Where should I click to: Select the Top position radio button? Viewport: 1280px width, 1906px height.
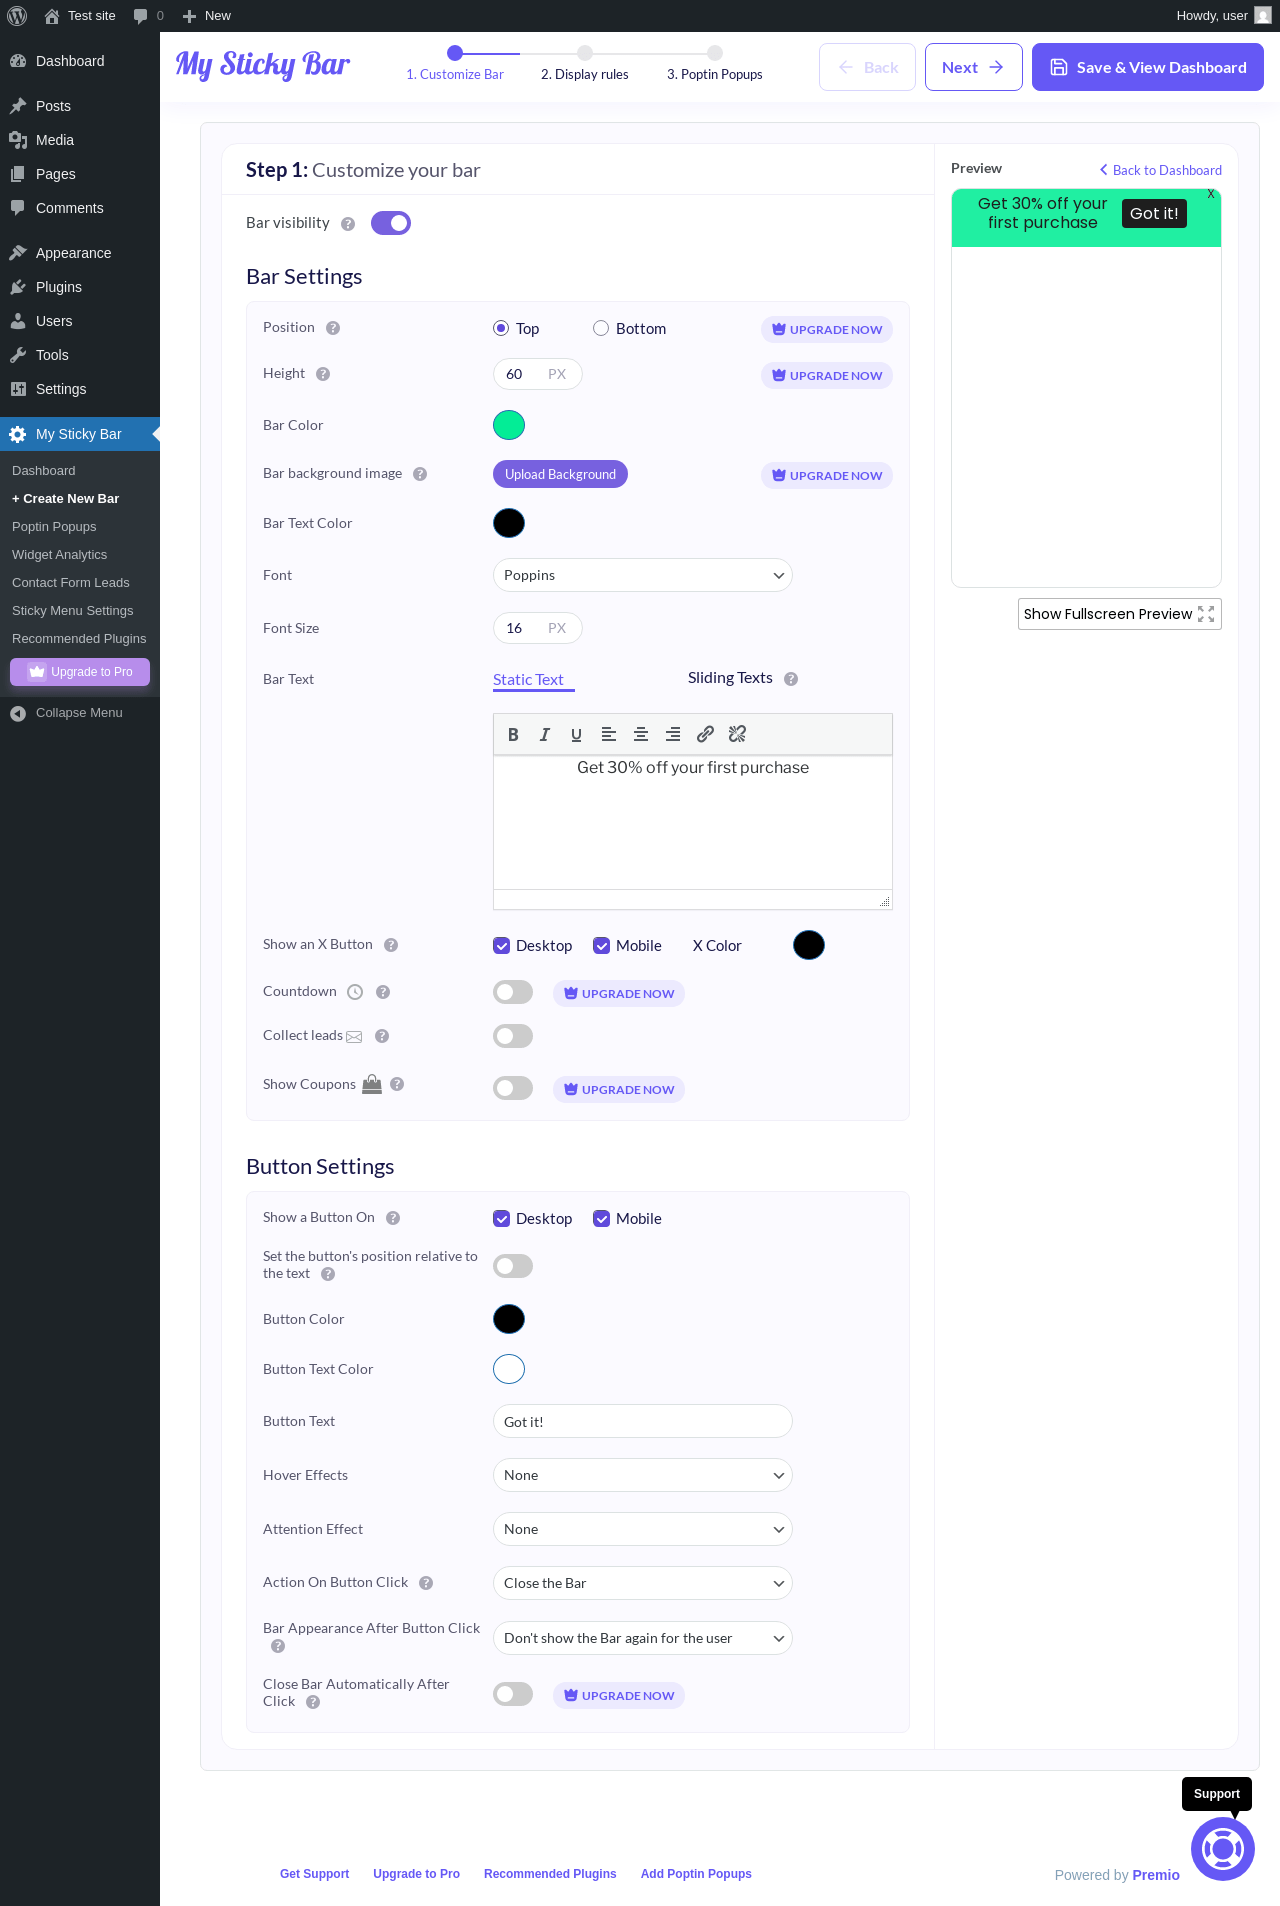pyautogui.click(x=501, y=328)
